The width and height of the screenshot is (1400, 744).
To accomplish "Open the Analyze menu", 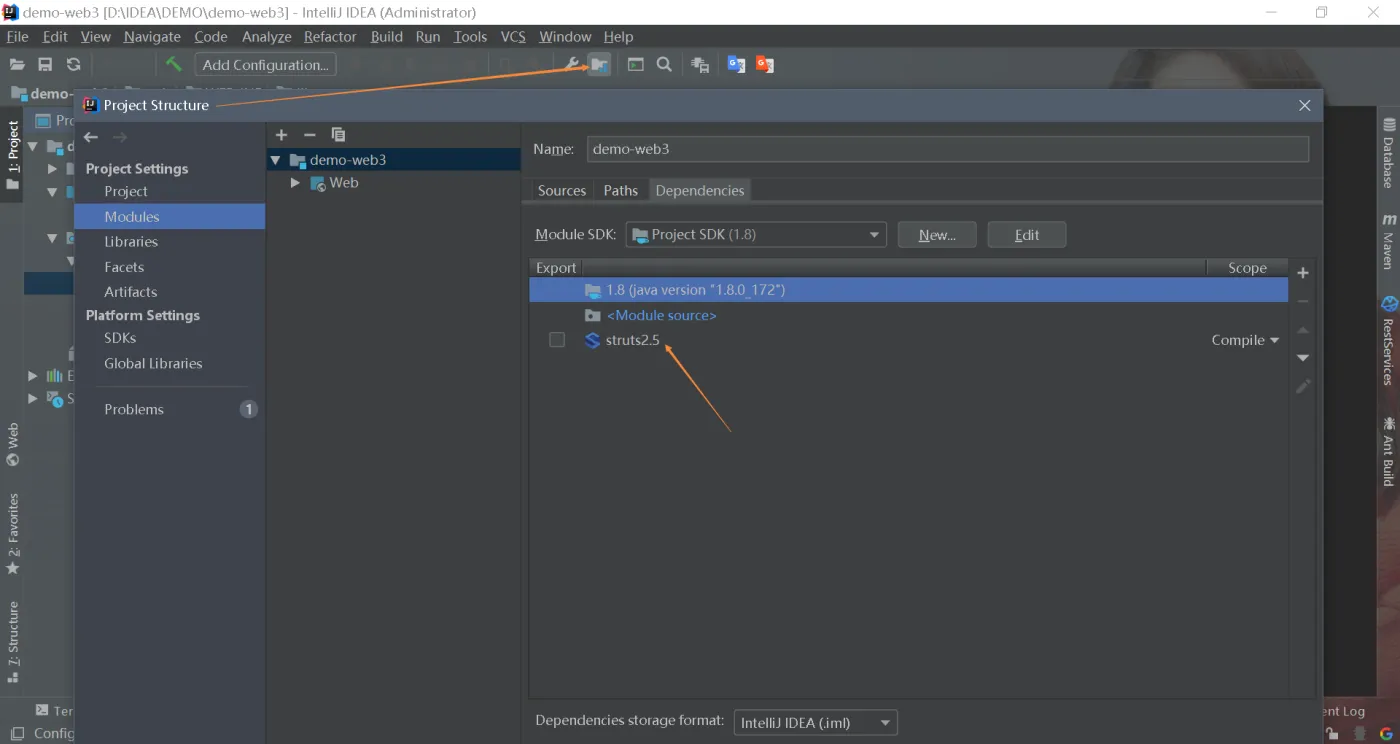I will tap(266, 36).
